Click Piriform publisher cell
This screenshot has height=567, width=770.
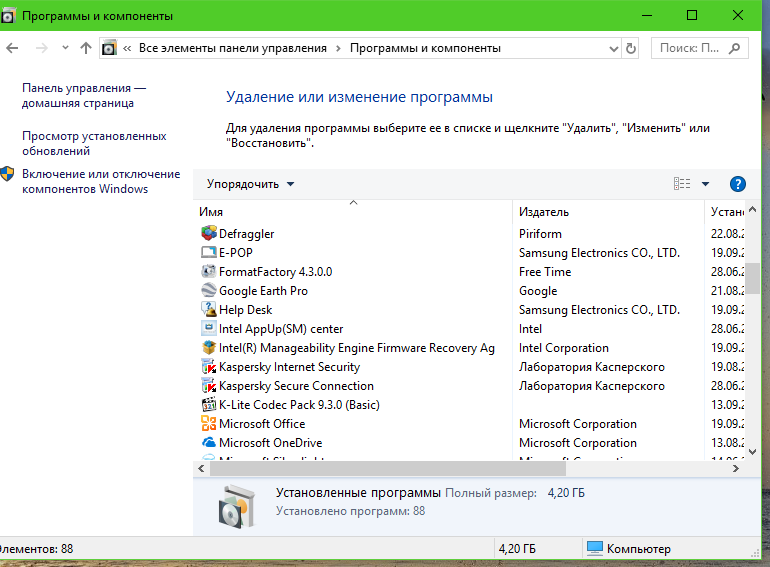(x=540, y=234)
